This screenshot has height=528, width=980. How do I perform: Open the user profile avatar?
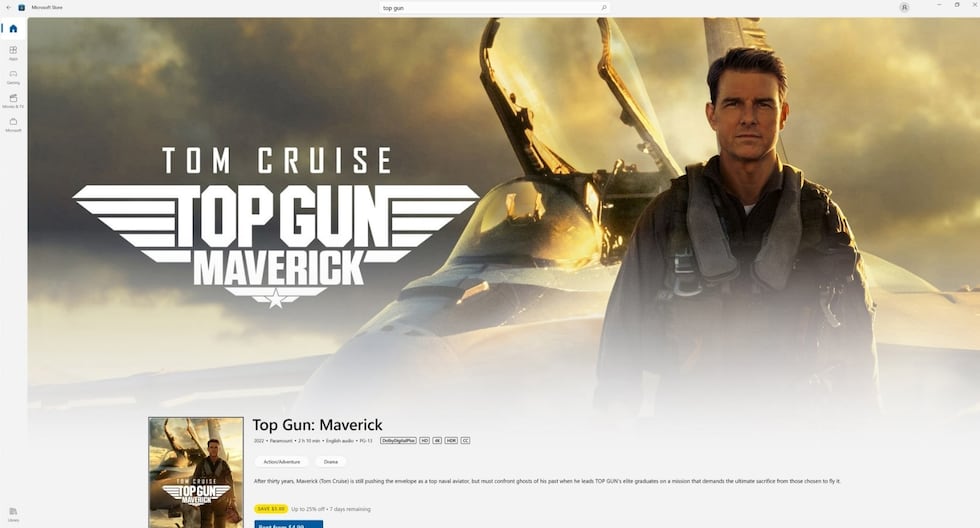click(904, 7)
